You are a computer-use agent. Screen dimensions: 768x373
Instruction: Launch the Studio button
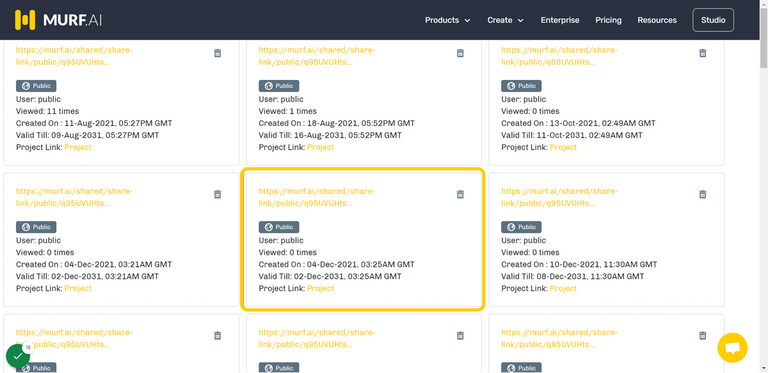(x=713, y=20)
